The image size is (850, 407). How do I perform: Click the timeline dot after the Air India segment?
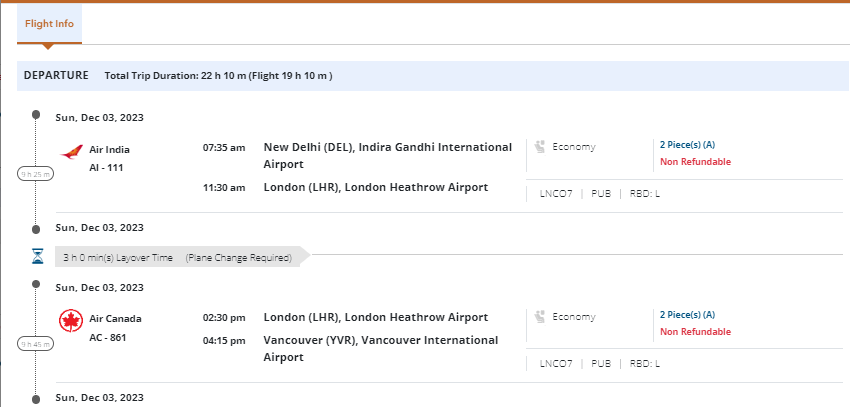point(36,227)
